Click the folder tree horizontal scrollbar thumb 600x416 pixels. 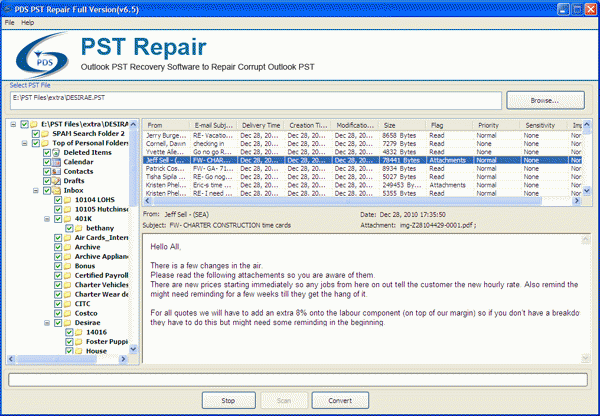(x=57, y=359)
